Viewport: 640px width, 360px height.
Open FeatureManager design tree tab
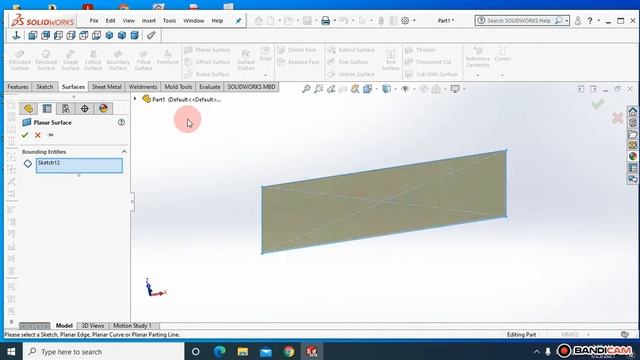click(x=28, y=109)
